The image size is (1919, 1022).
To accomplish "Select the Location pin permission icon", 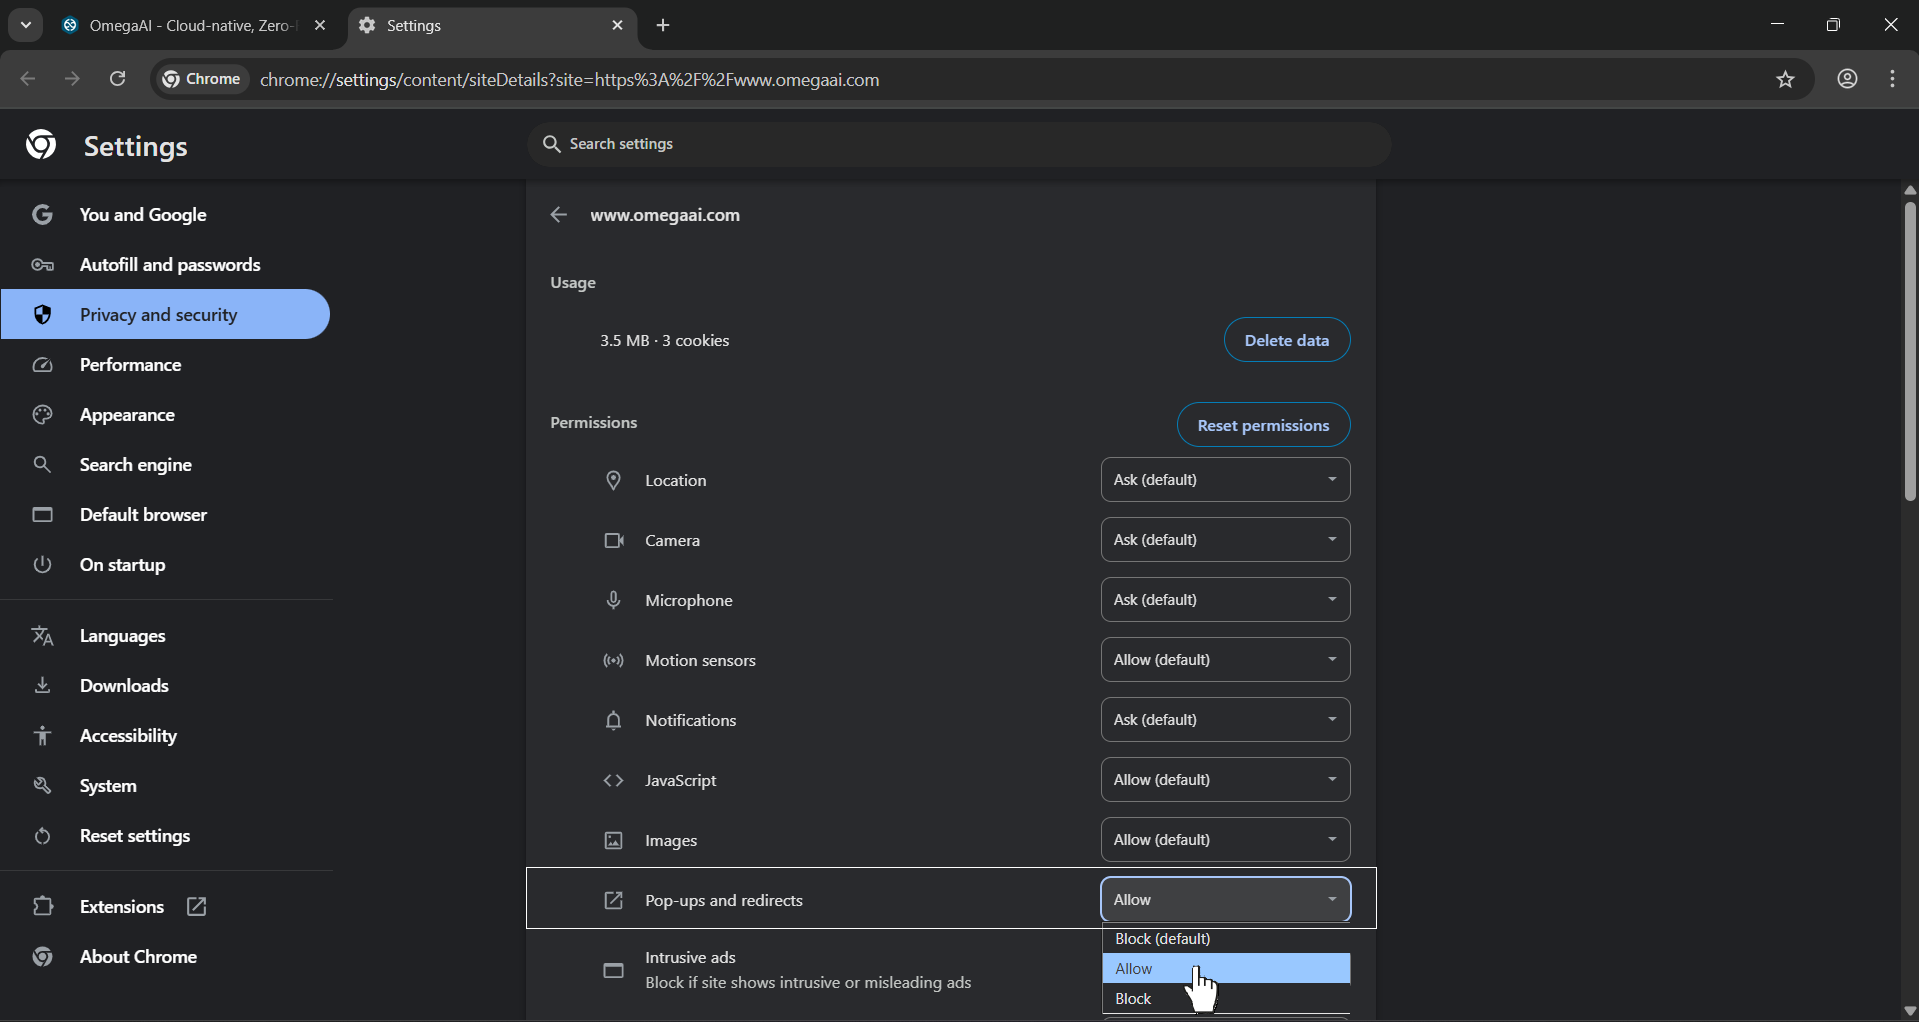I will coord(614,480).
